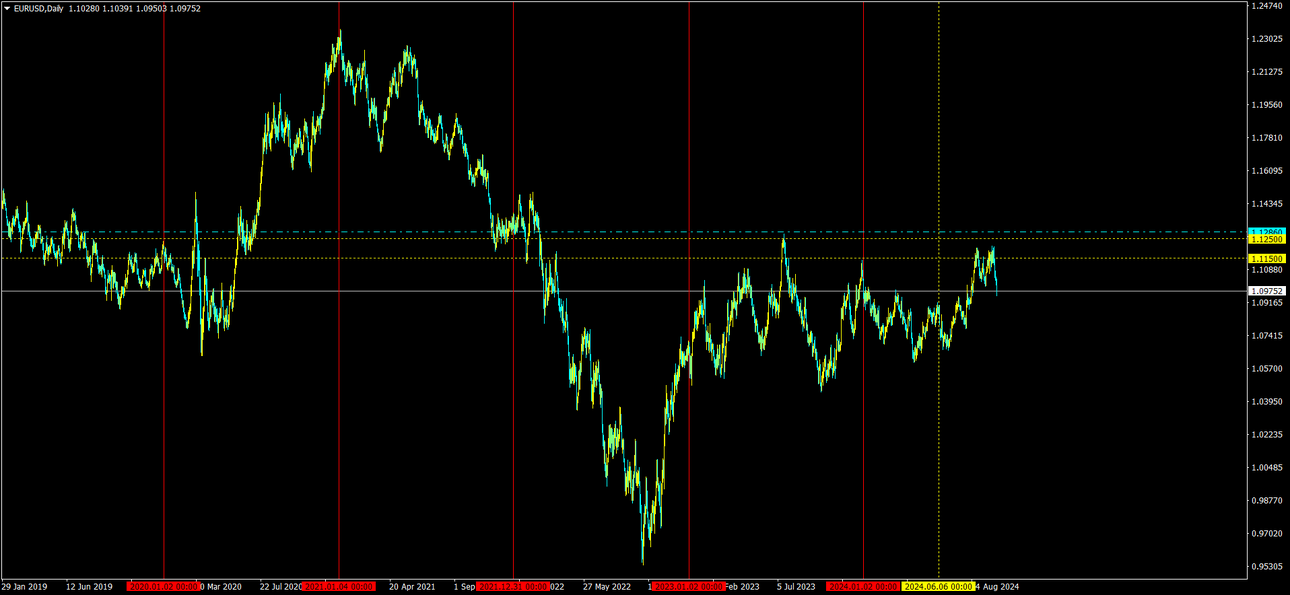Click the 1.16095 value on price scale
The width and height of the screenshot is (1290, 595).
click(1266, 171)
